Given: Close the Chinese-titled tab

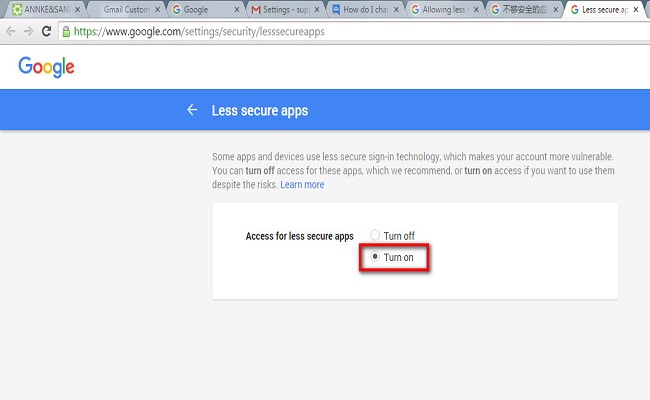Looking at the screenshot, I should click(x=556, y=10).
